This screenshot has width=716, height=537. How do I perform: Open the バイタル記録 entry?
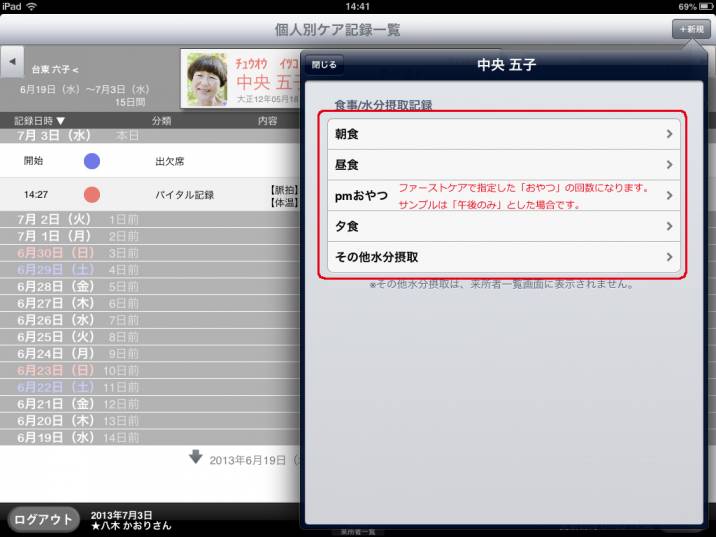pos(184,195)
